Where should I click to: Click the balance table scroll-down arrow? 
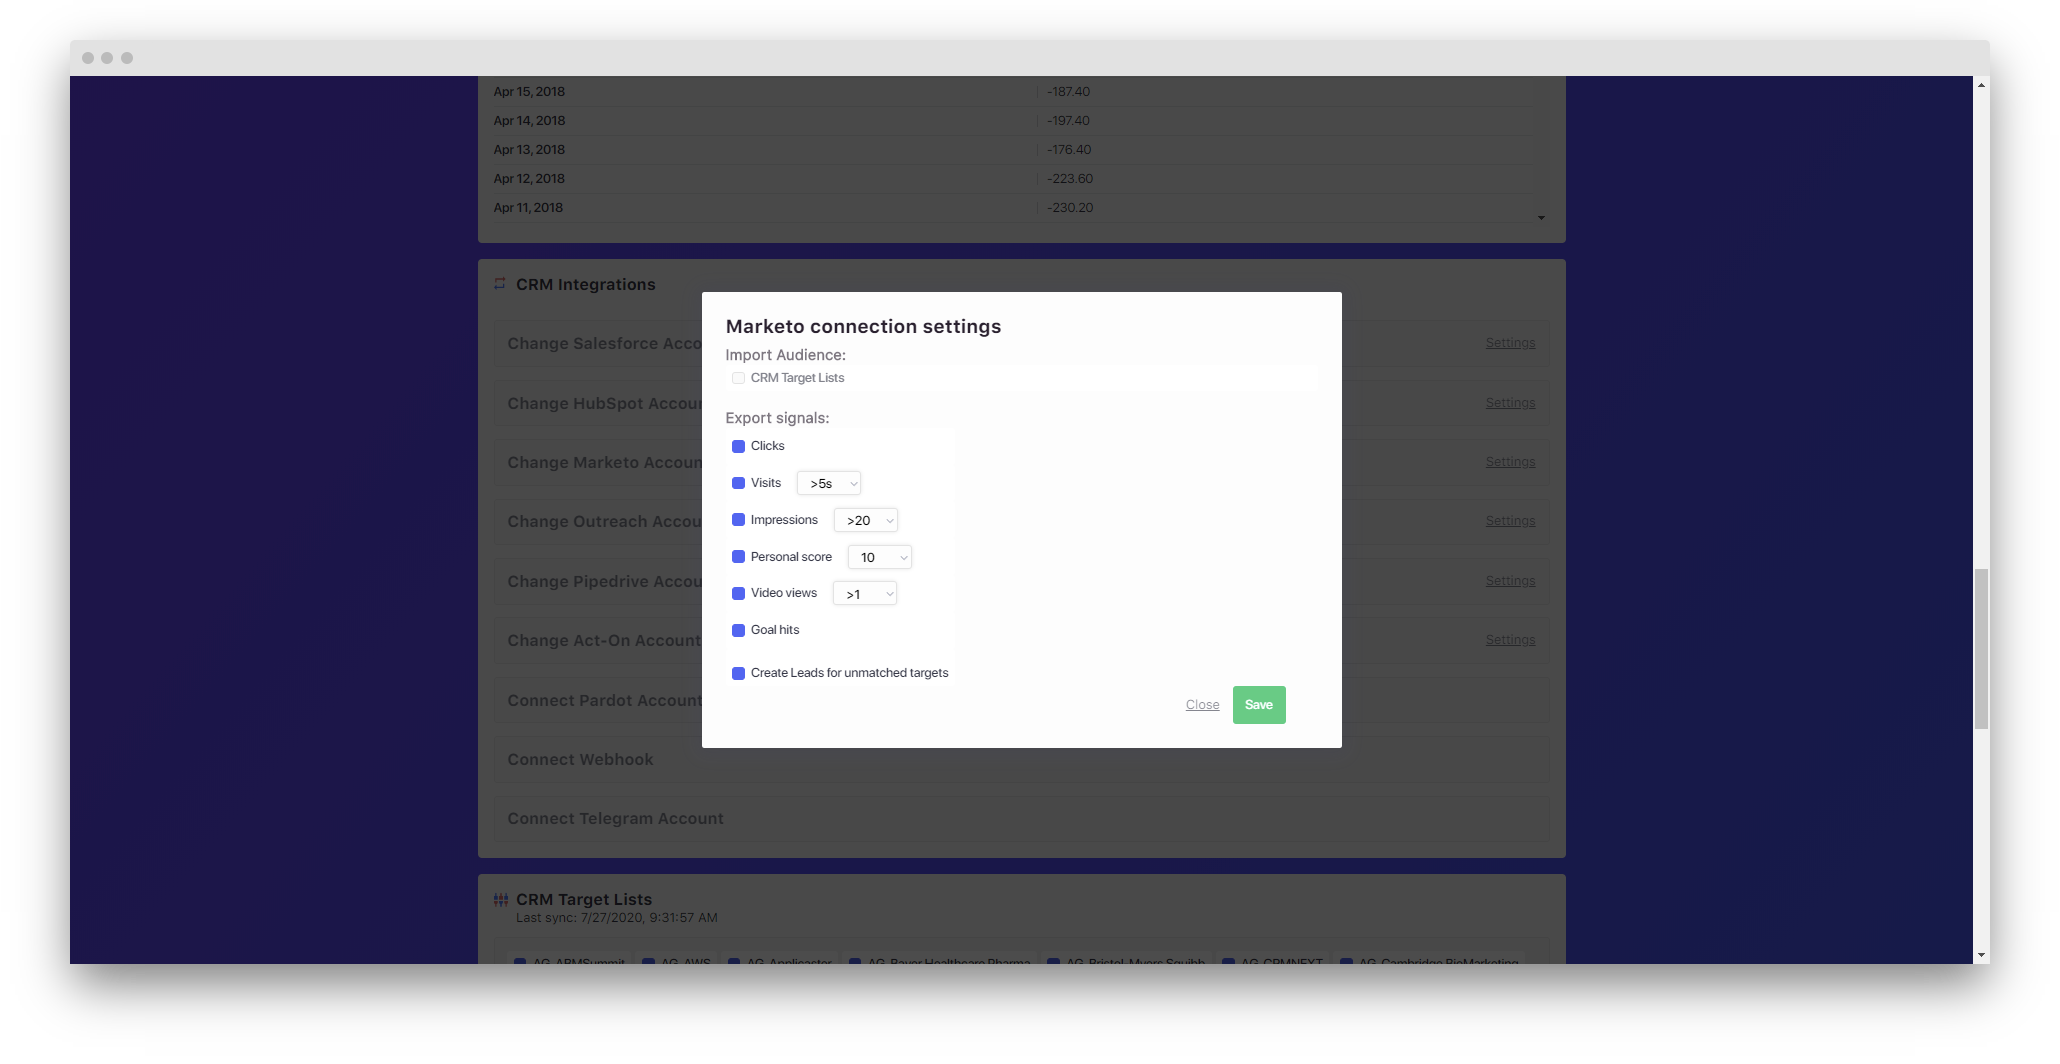(1541, 217)
